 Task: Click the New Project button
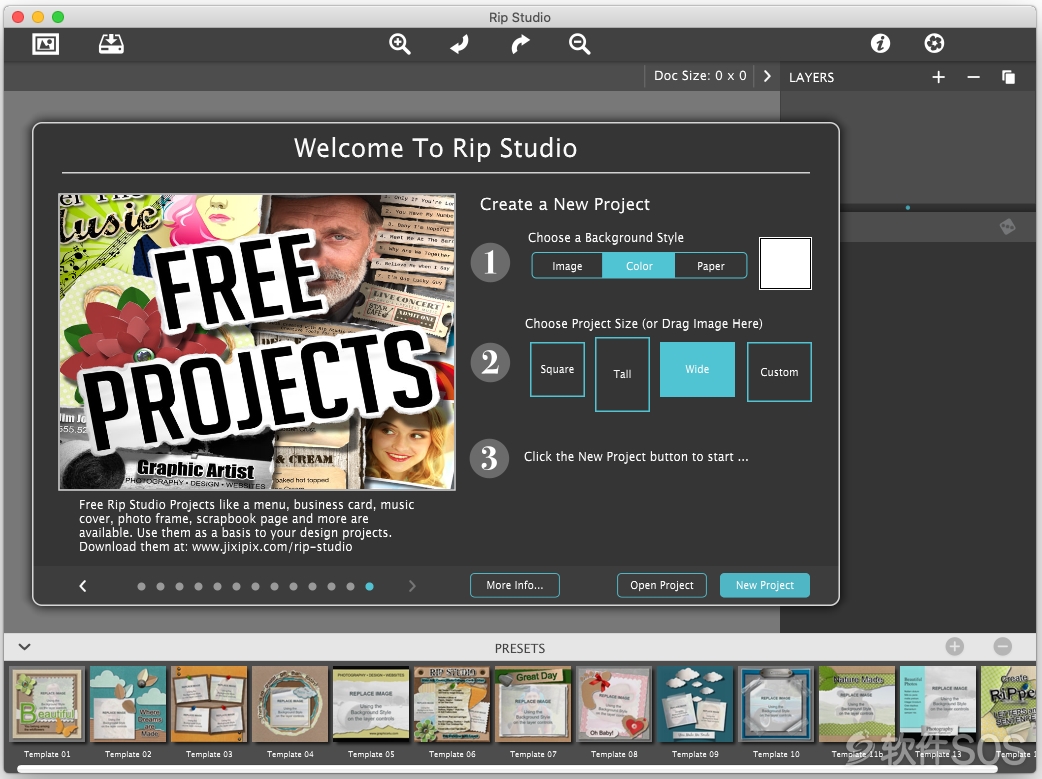(x=764, y=586)
